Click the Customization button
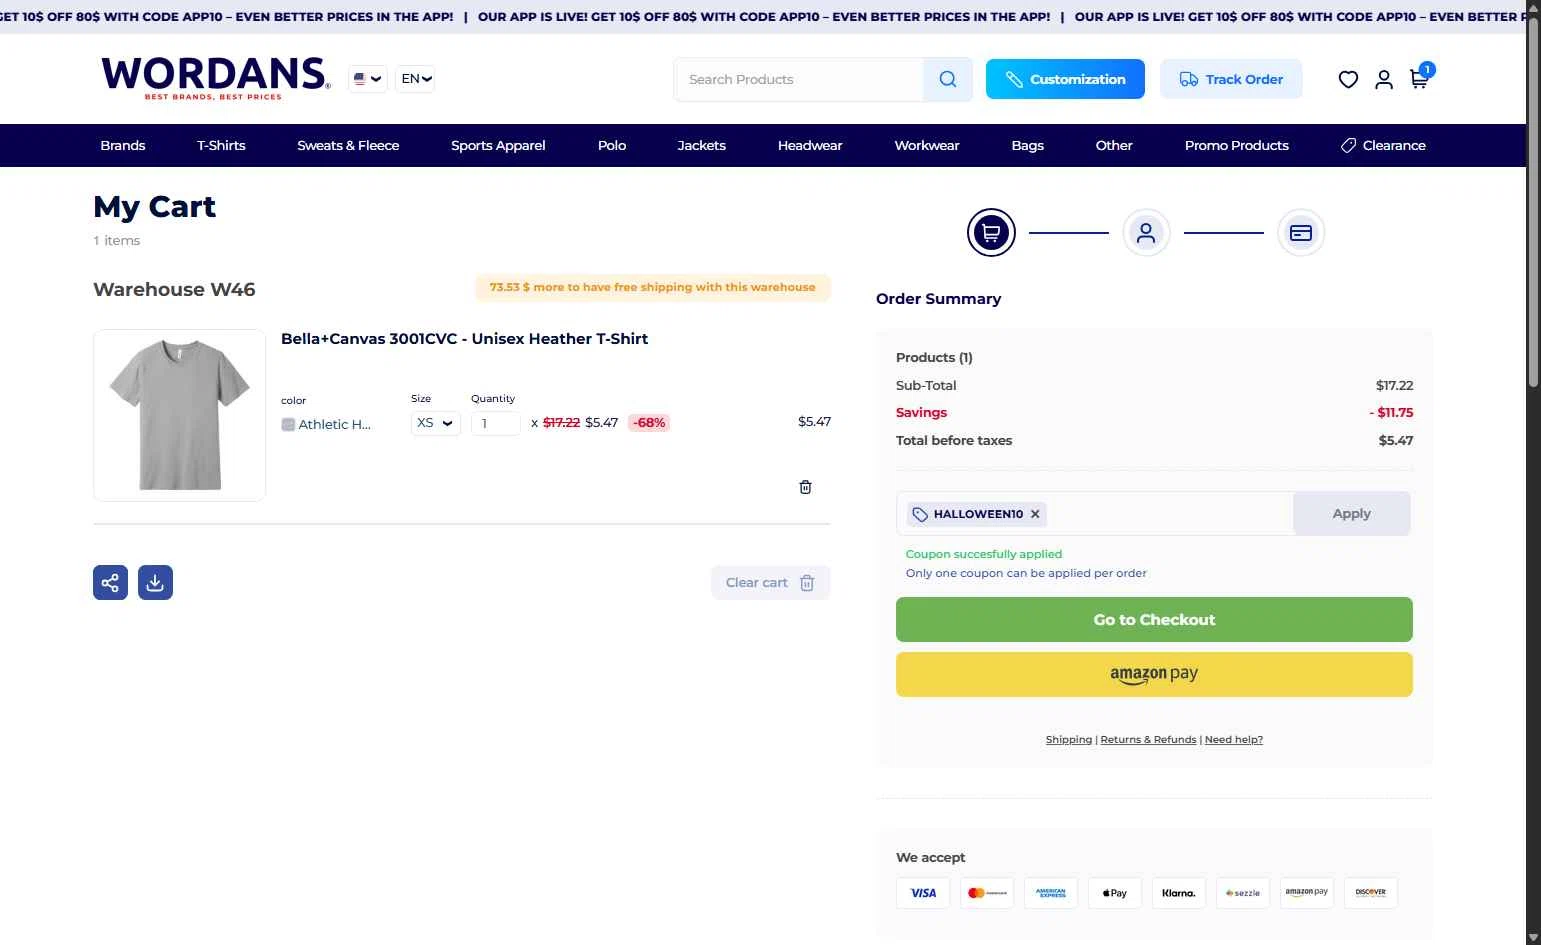The width and height of the screenshot is (1541, 945). (1065, 79)
